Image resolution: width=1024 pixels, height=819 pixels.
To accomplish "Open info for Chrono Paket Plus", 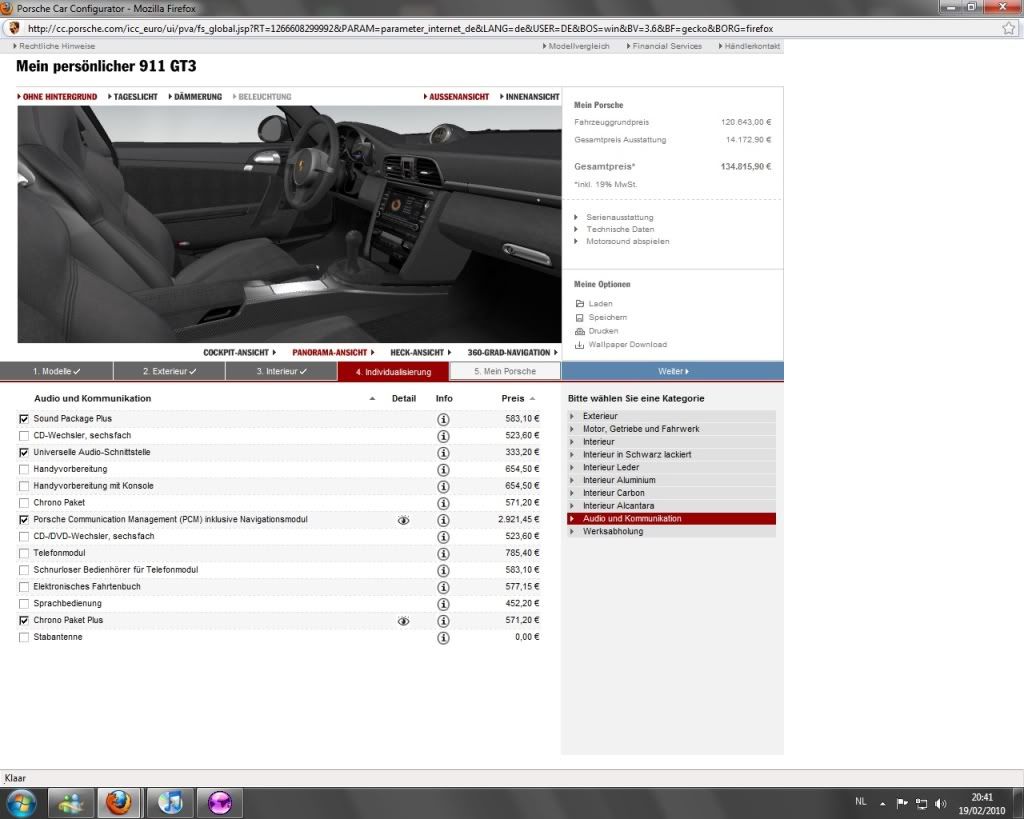I will click(443, 621).
